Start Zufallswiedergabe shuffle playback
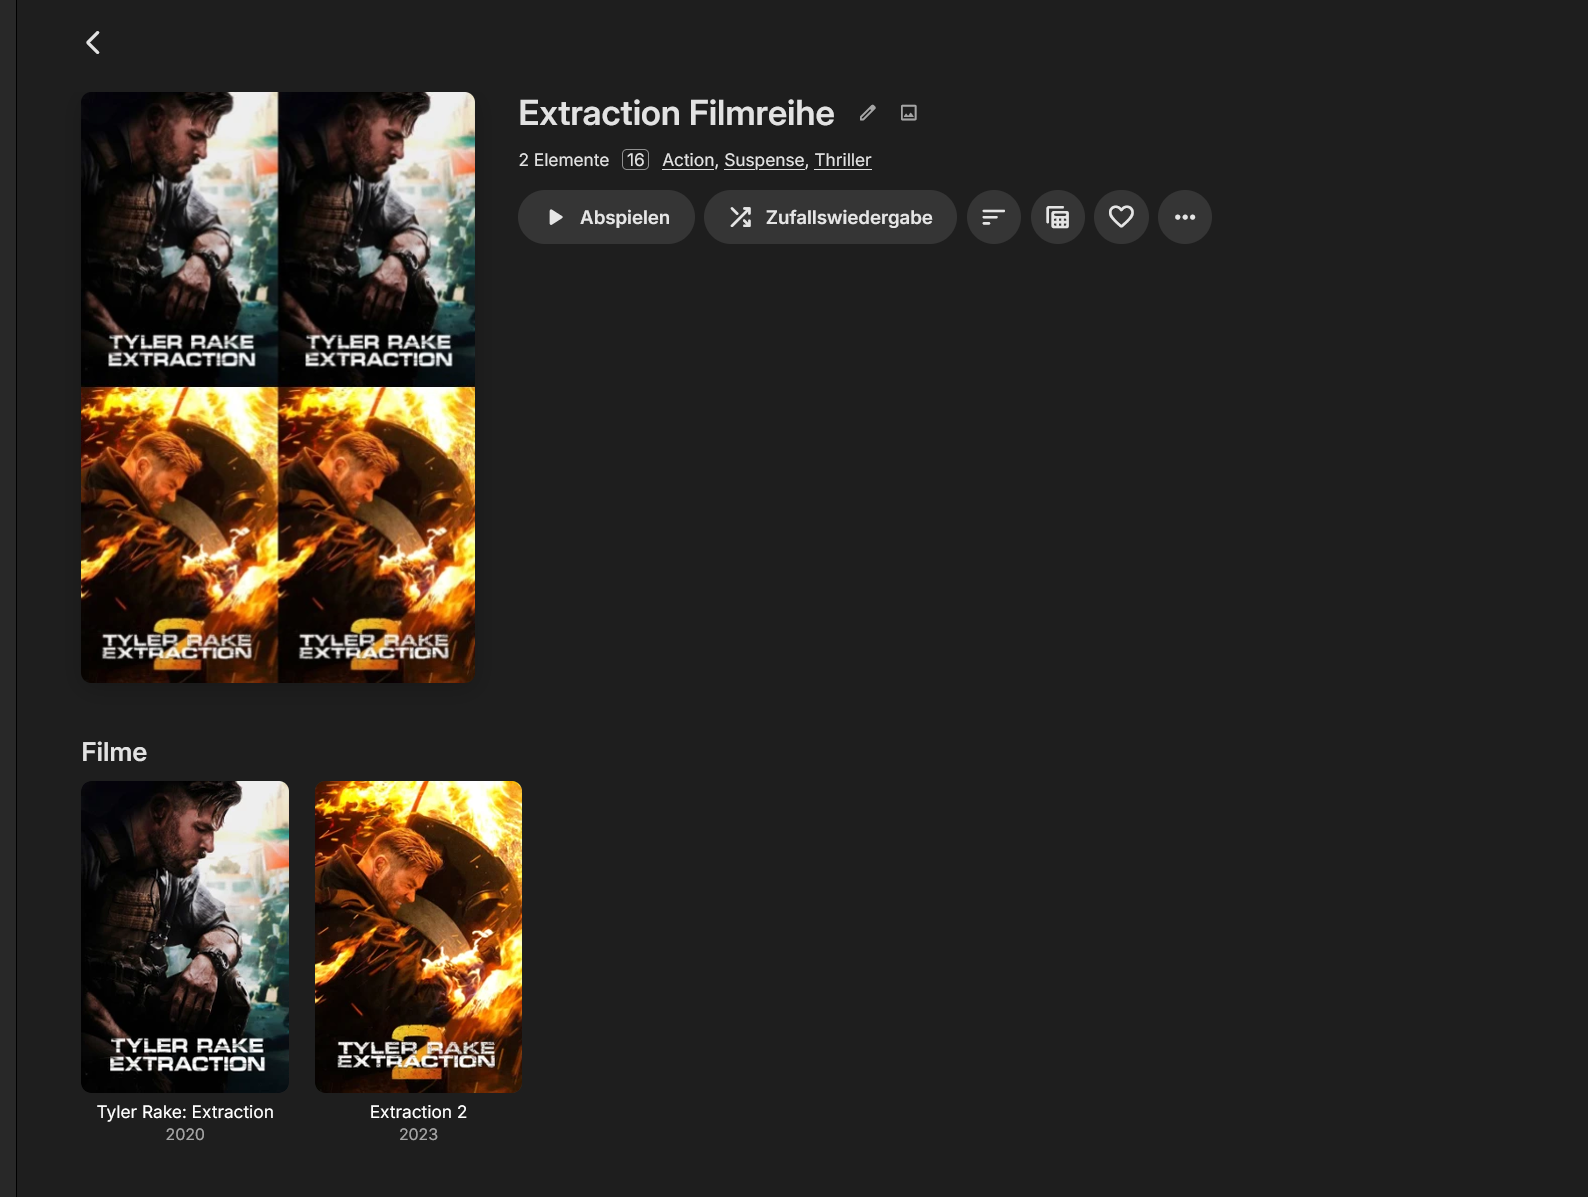The height and width of the screenshot is (1197, 1588). coord(830,217)
